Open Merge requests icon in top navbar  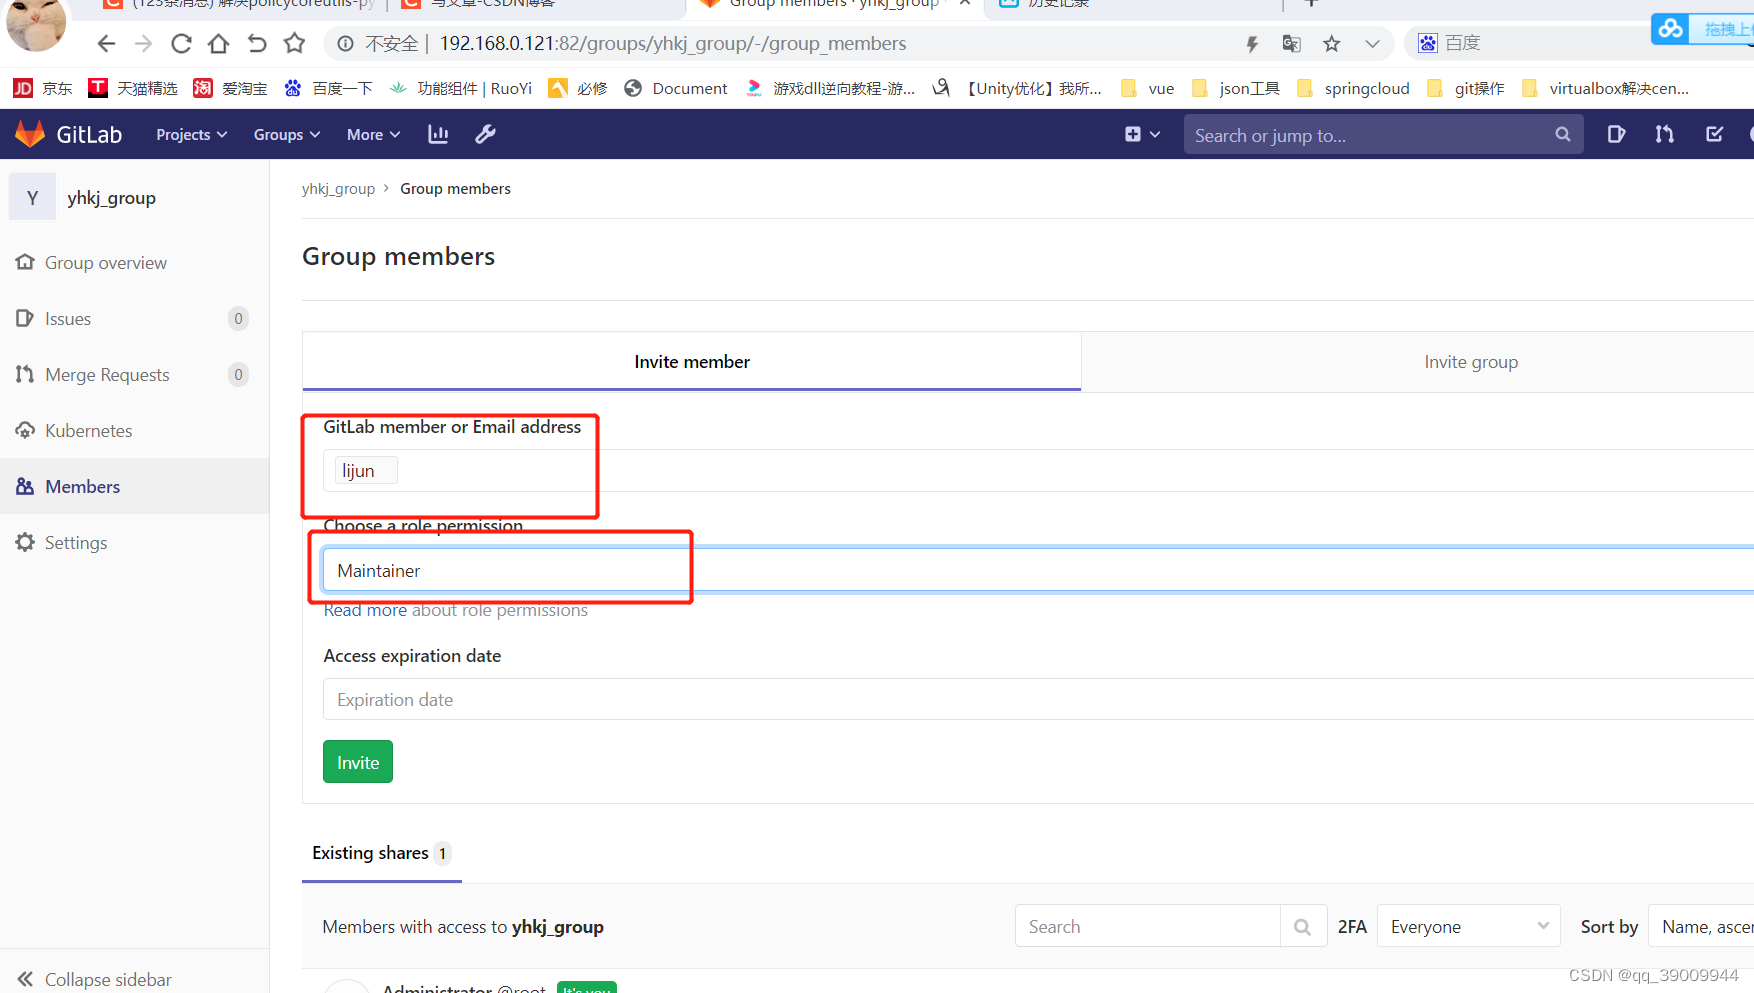(x=1664, y=134)
